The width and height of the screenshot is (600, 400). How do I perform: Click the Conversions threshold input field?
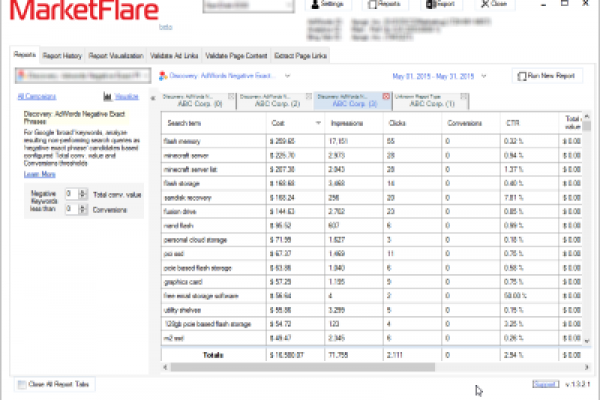point(72,209)
